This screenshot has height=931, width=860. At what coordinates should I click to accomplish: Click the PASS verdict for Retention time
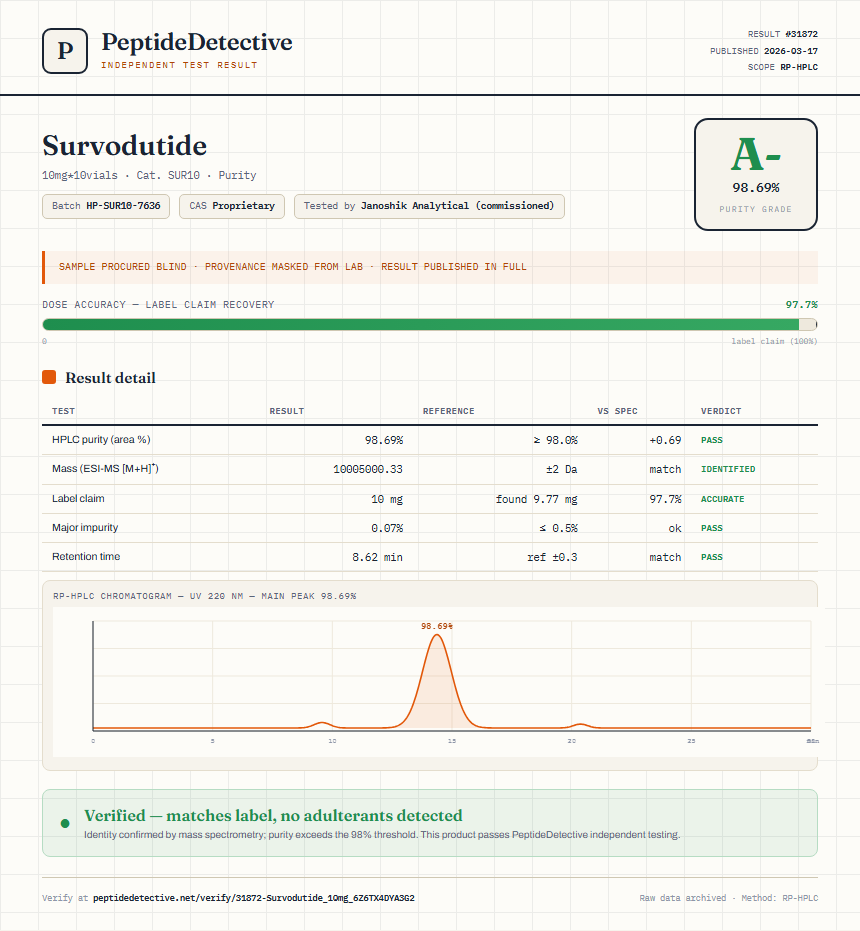(x=712, y=557)
